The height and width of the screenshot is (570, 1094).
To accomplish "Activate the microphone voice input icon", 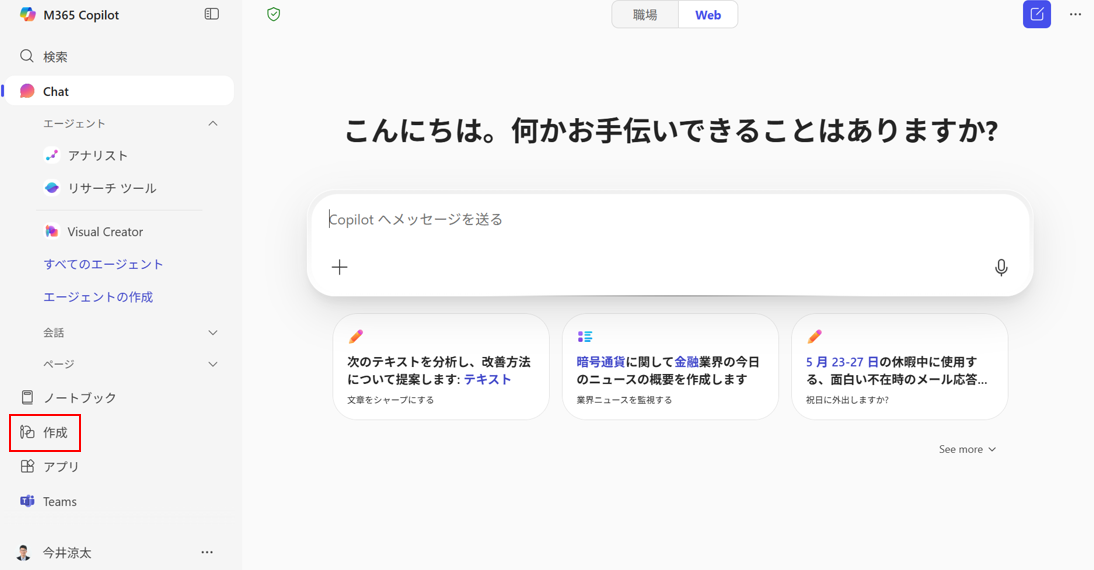I will coord(1001,267).
